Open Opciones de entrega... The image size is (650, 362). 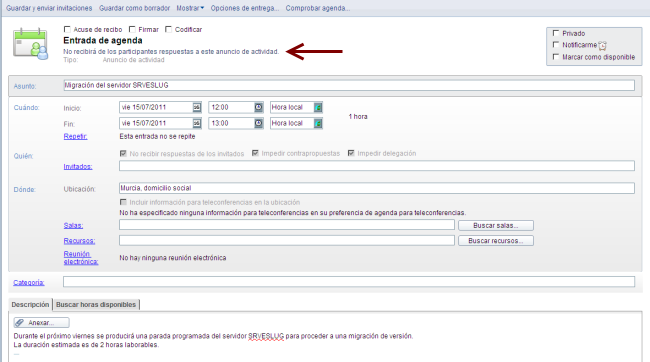[245, 8]
